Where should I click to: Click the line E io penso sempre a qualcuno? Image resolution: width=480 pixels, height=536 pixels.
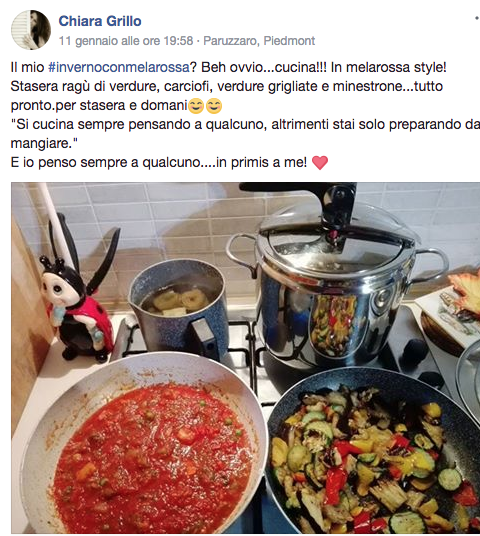(x=159, y=162)
